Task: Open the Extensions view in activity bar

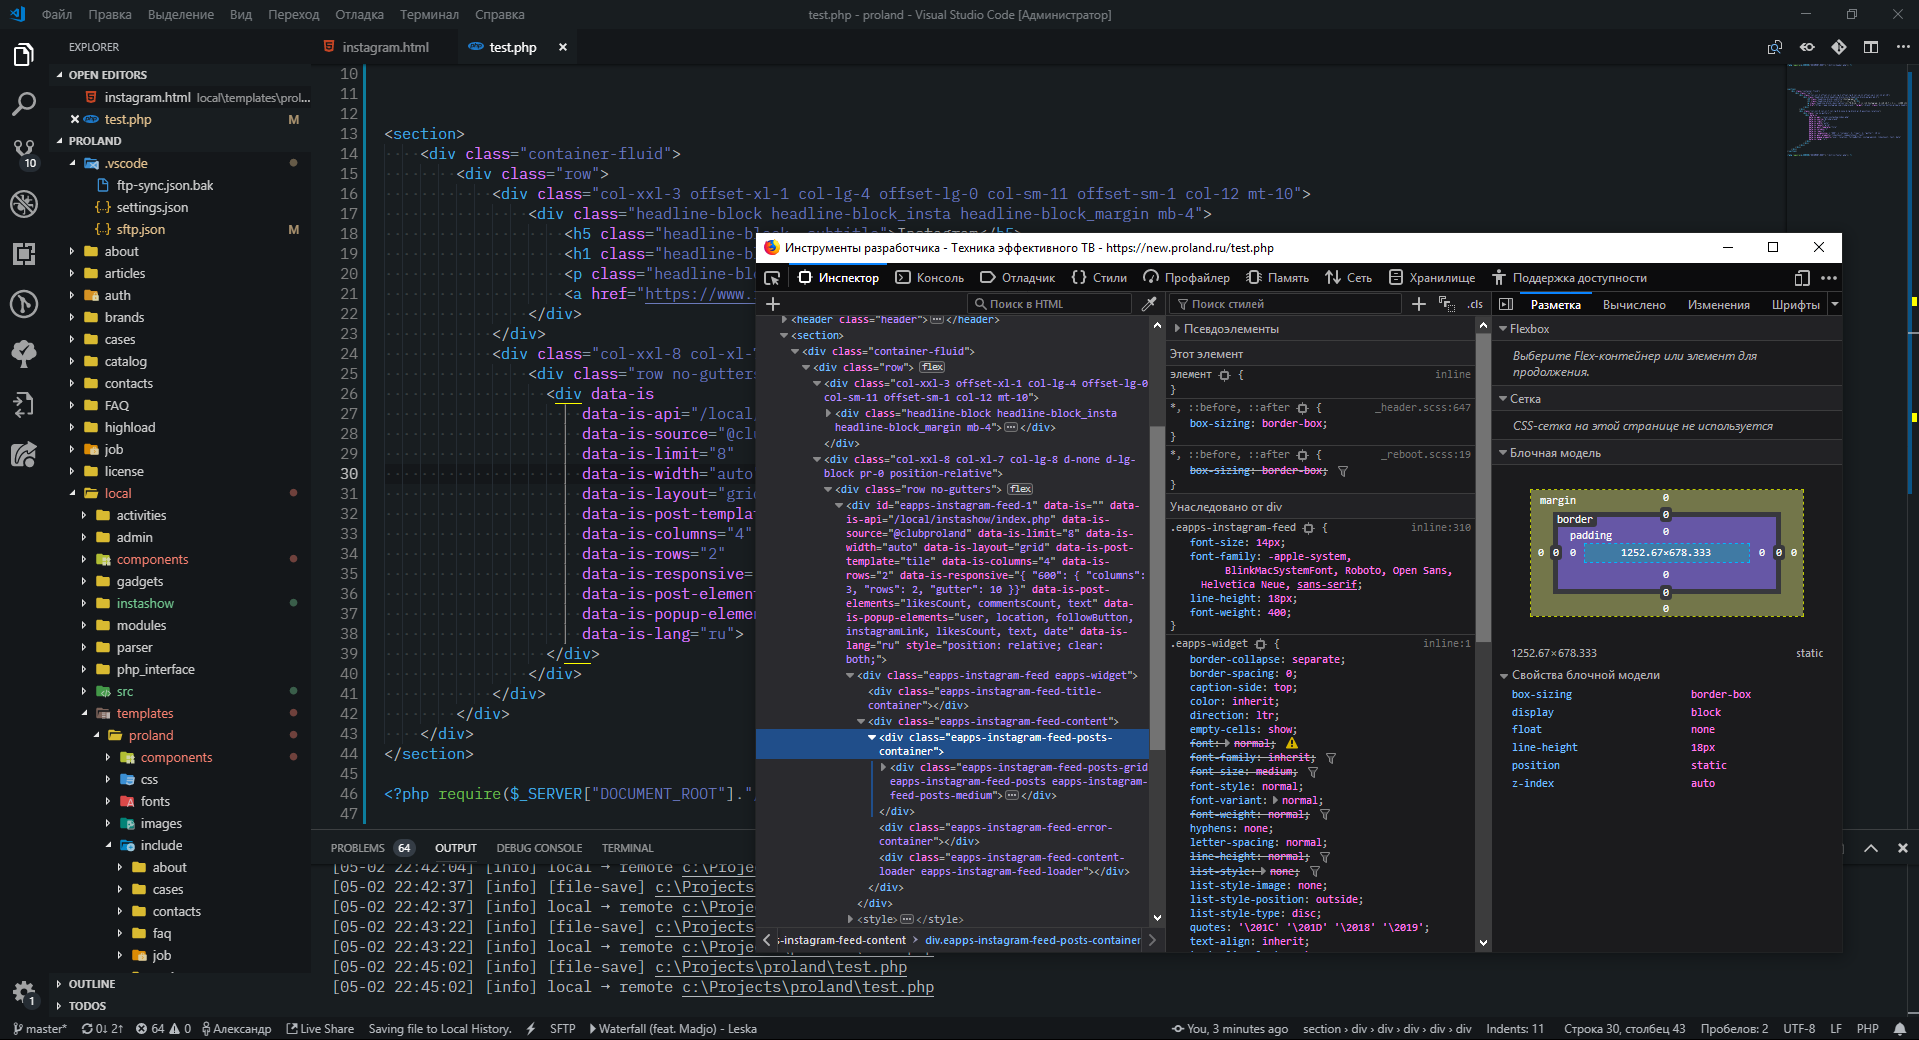Action: tap(24, 254)
